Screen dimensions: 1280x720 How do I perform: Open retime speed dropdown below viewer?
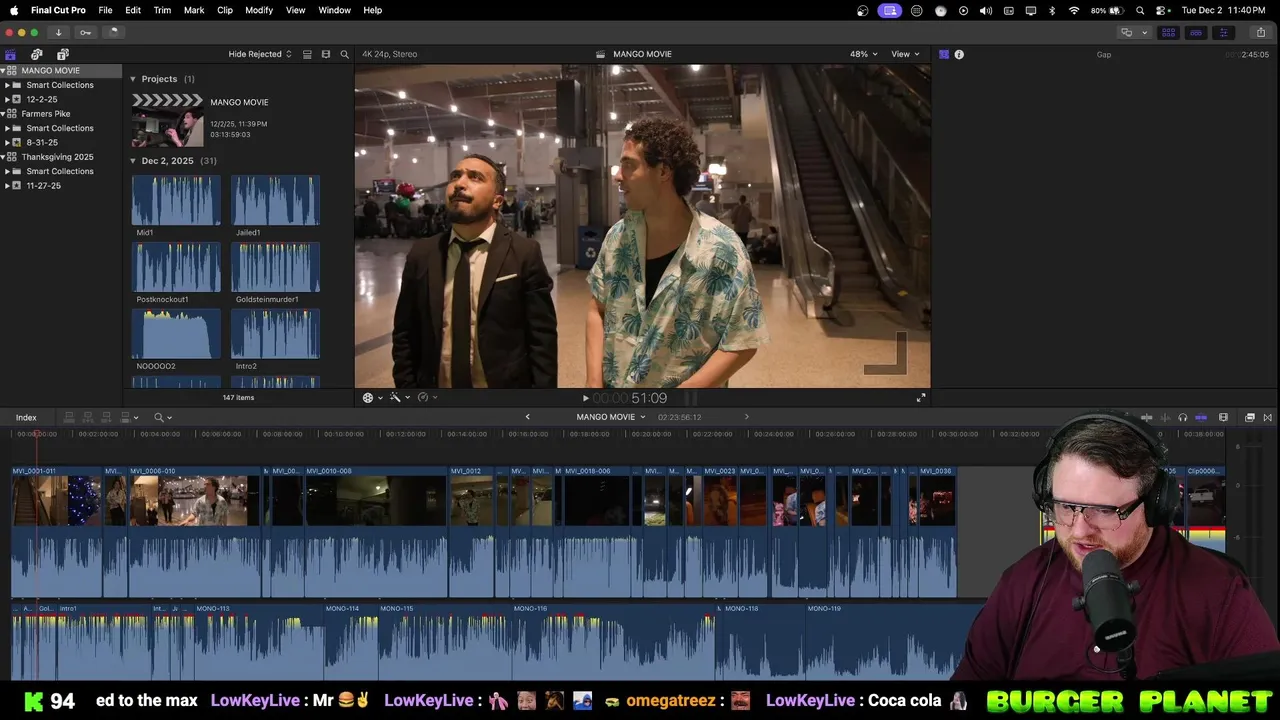[x=427, y=397]
